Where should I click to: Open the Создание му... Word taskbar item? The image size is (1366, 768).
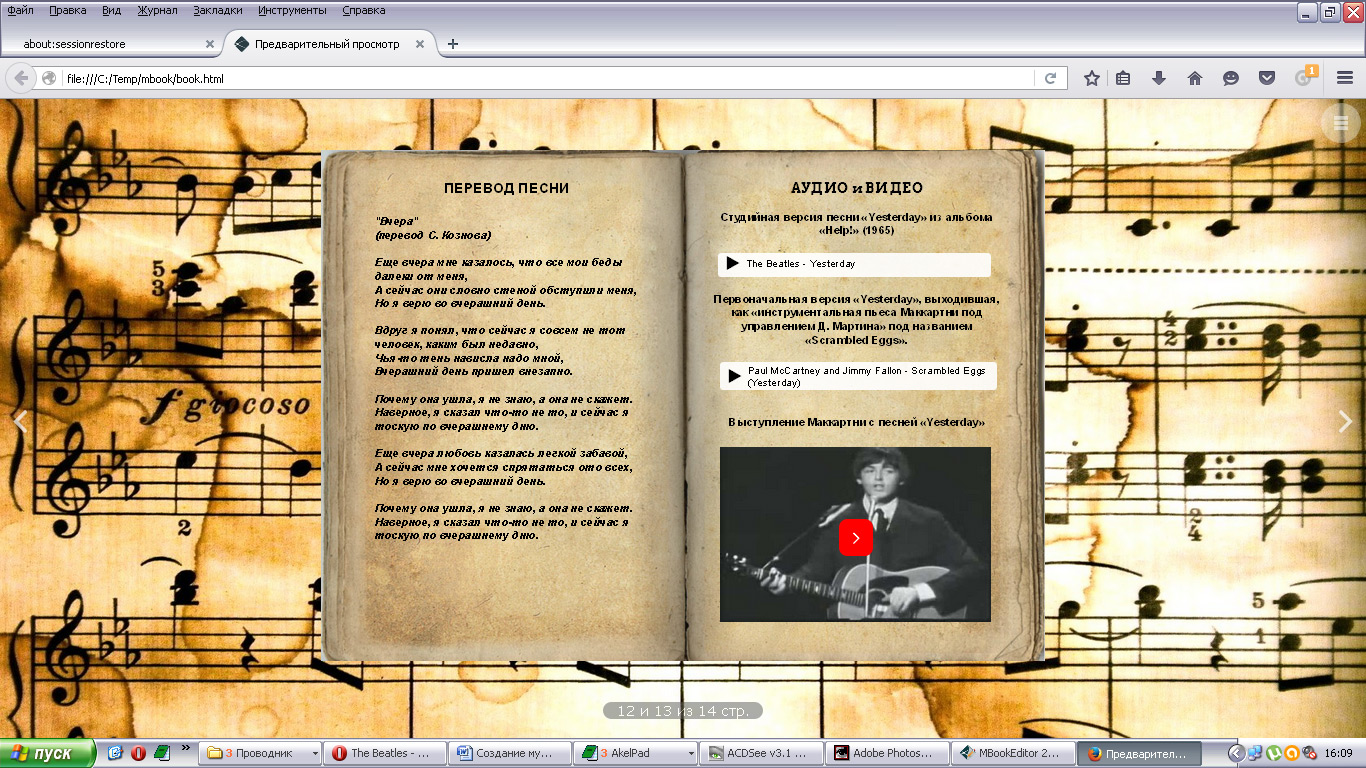511,753
